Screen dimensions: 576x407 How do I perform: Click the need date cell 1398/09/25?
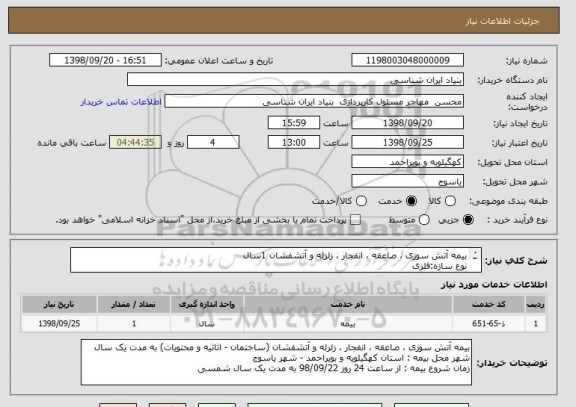click(x=59, y=324)
